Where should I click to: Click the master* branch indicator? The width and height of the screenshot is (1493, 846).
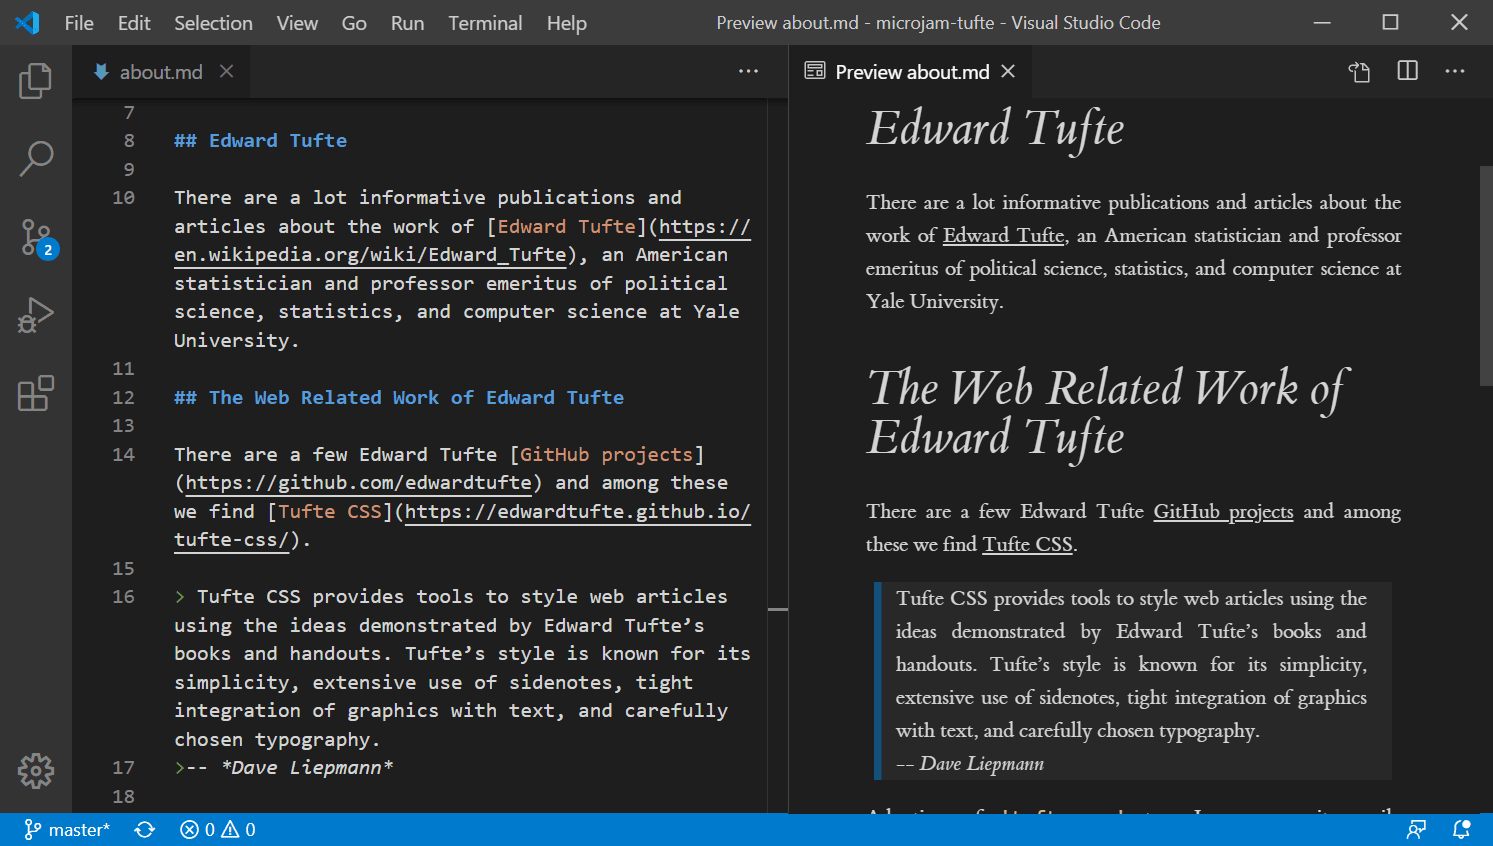pyautogui.click(x=67, y=829)
